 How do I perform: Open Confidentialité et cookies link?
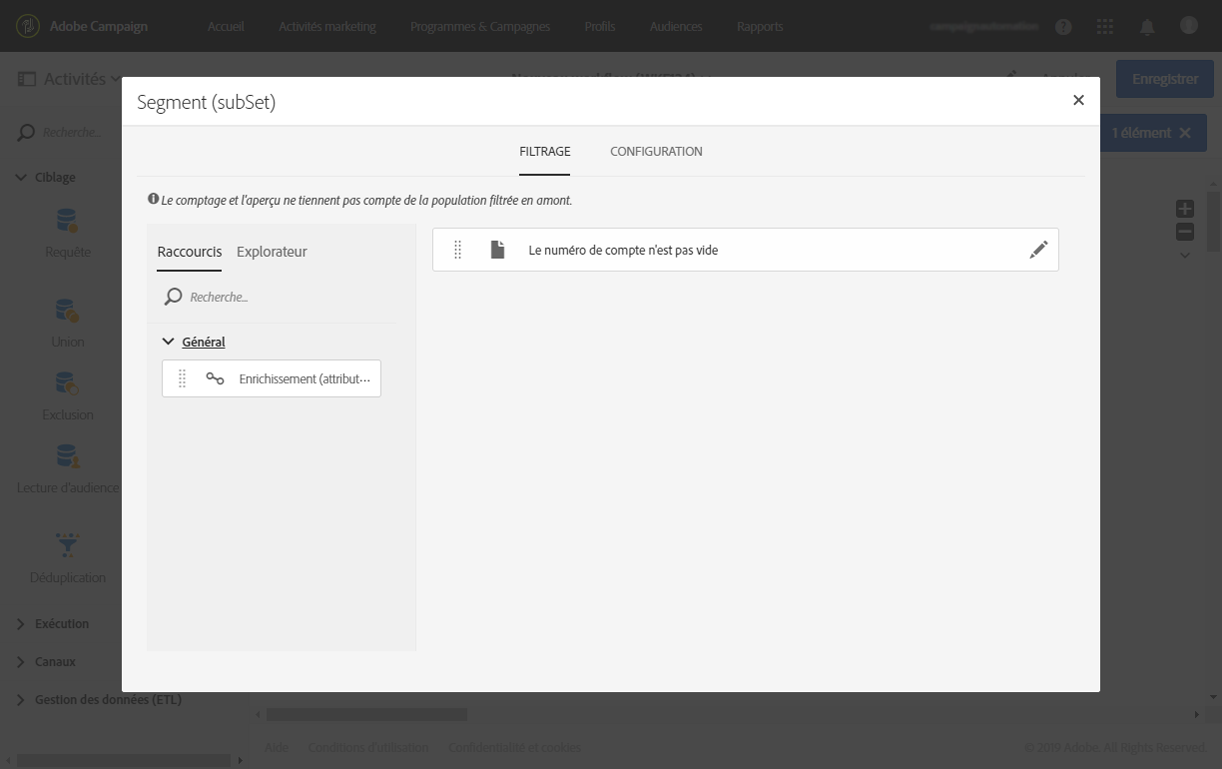(514, 748)
